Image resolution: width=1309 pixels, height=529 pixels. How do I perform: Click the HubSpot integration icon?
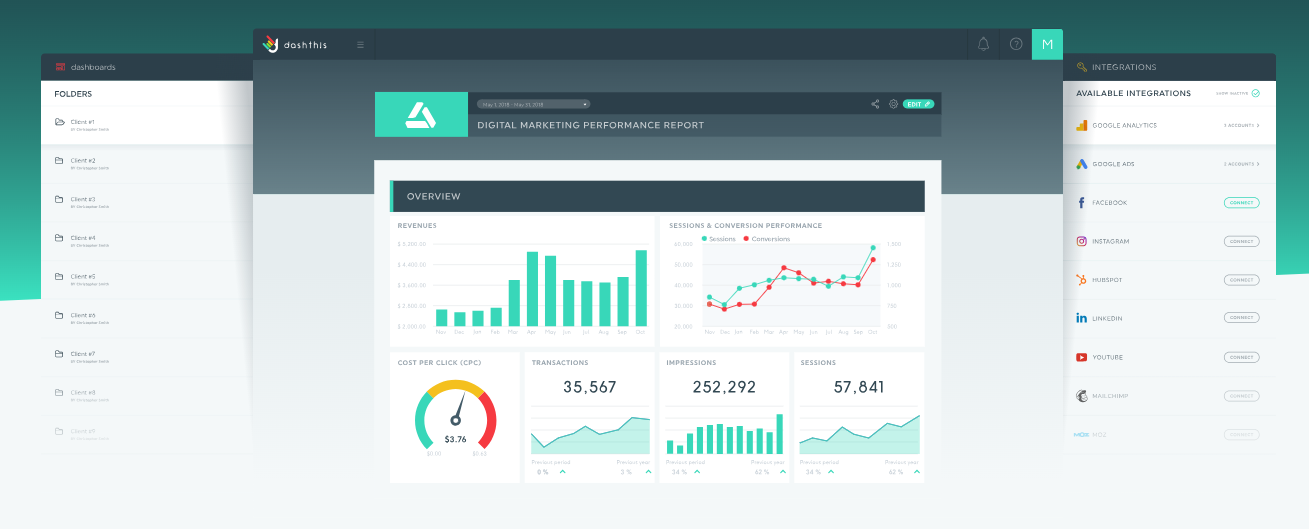1081,280
